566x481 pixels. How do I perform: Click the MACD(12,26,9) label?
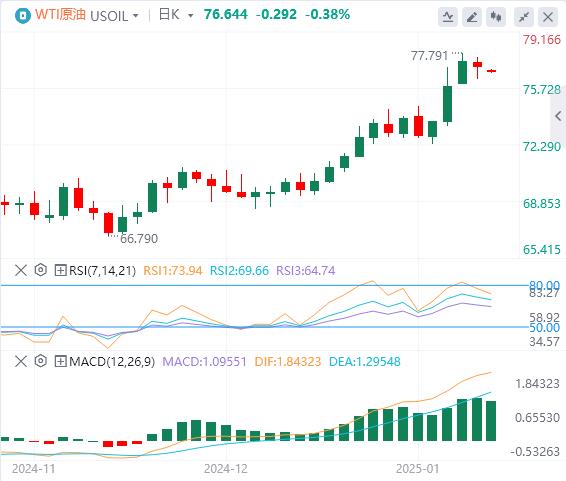pos(112,362)
